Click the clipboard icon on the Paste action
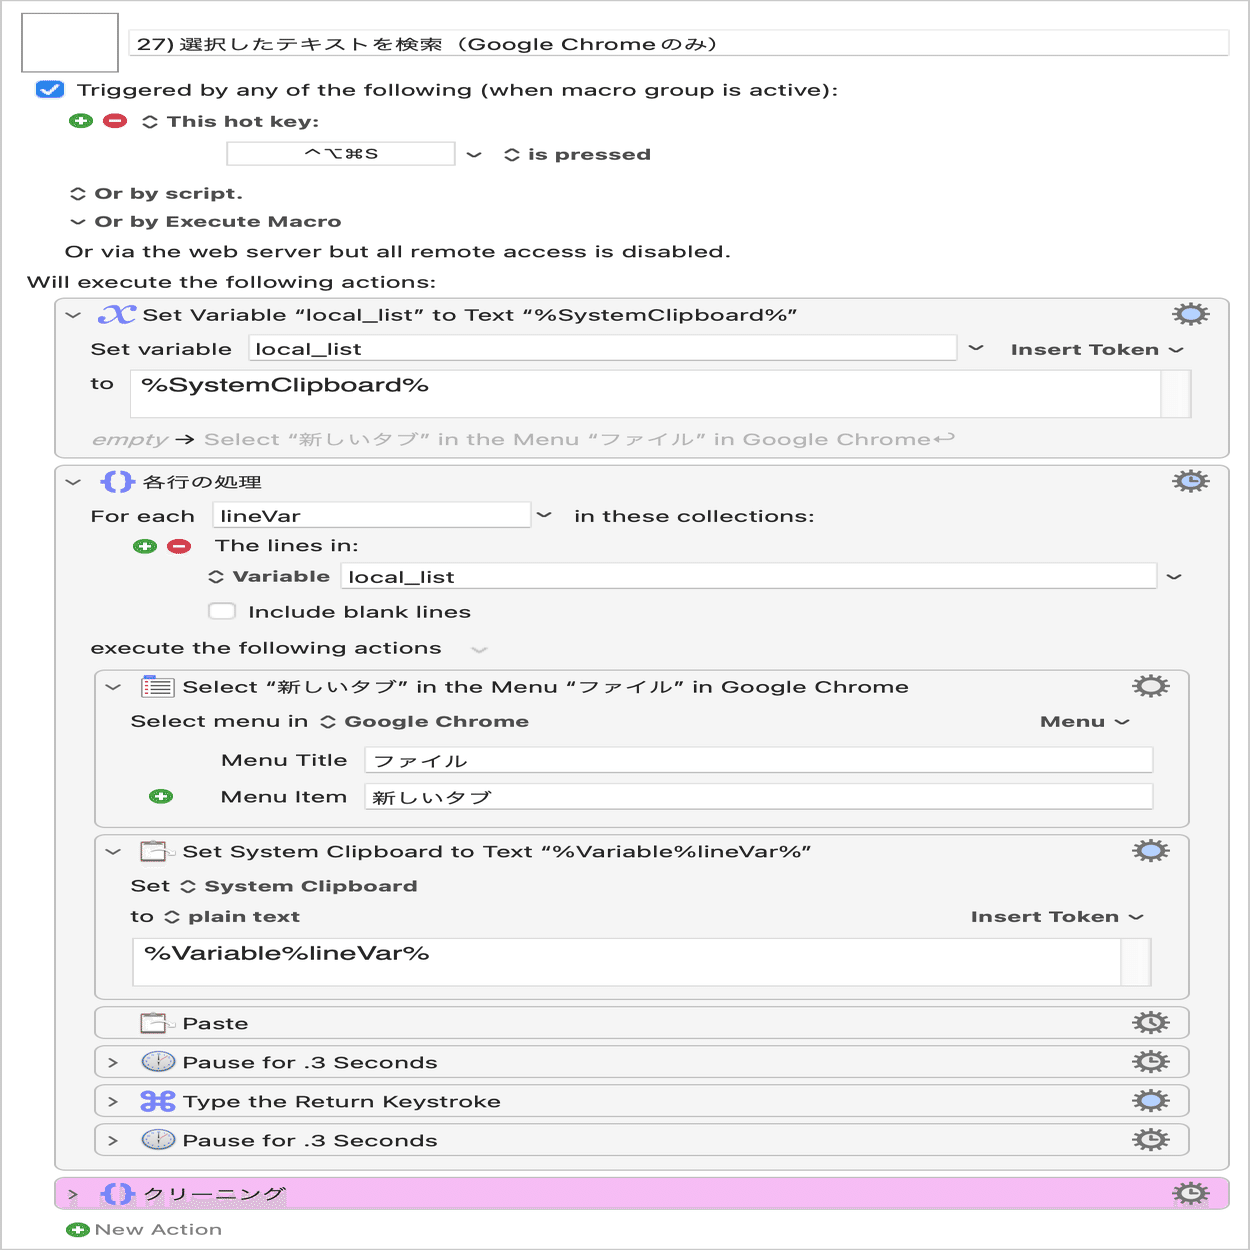 (x=158, y=1022)
